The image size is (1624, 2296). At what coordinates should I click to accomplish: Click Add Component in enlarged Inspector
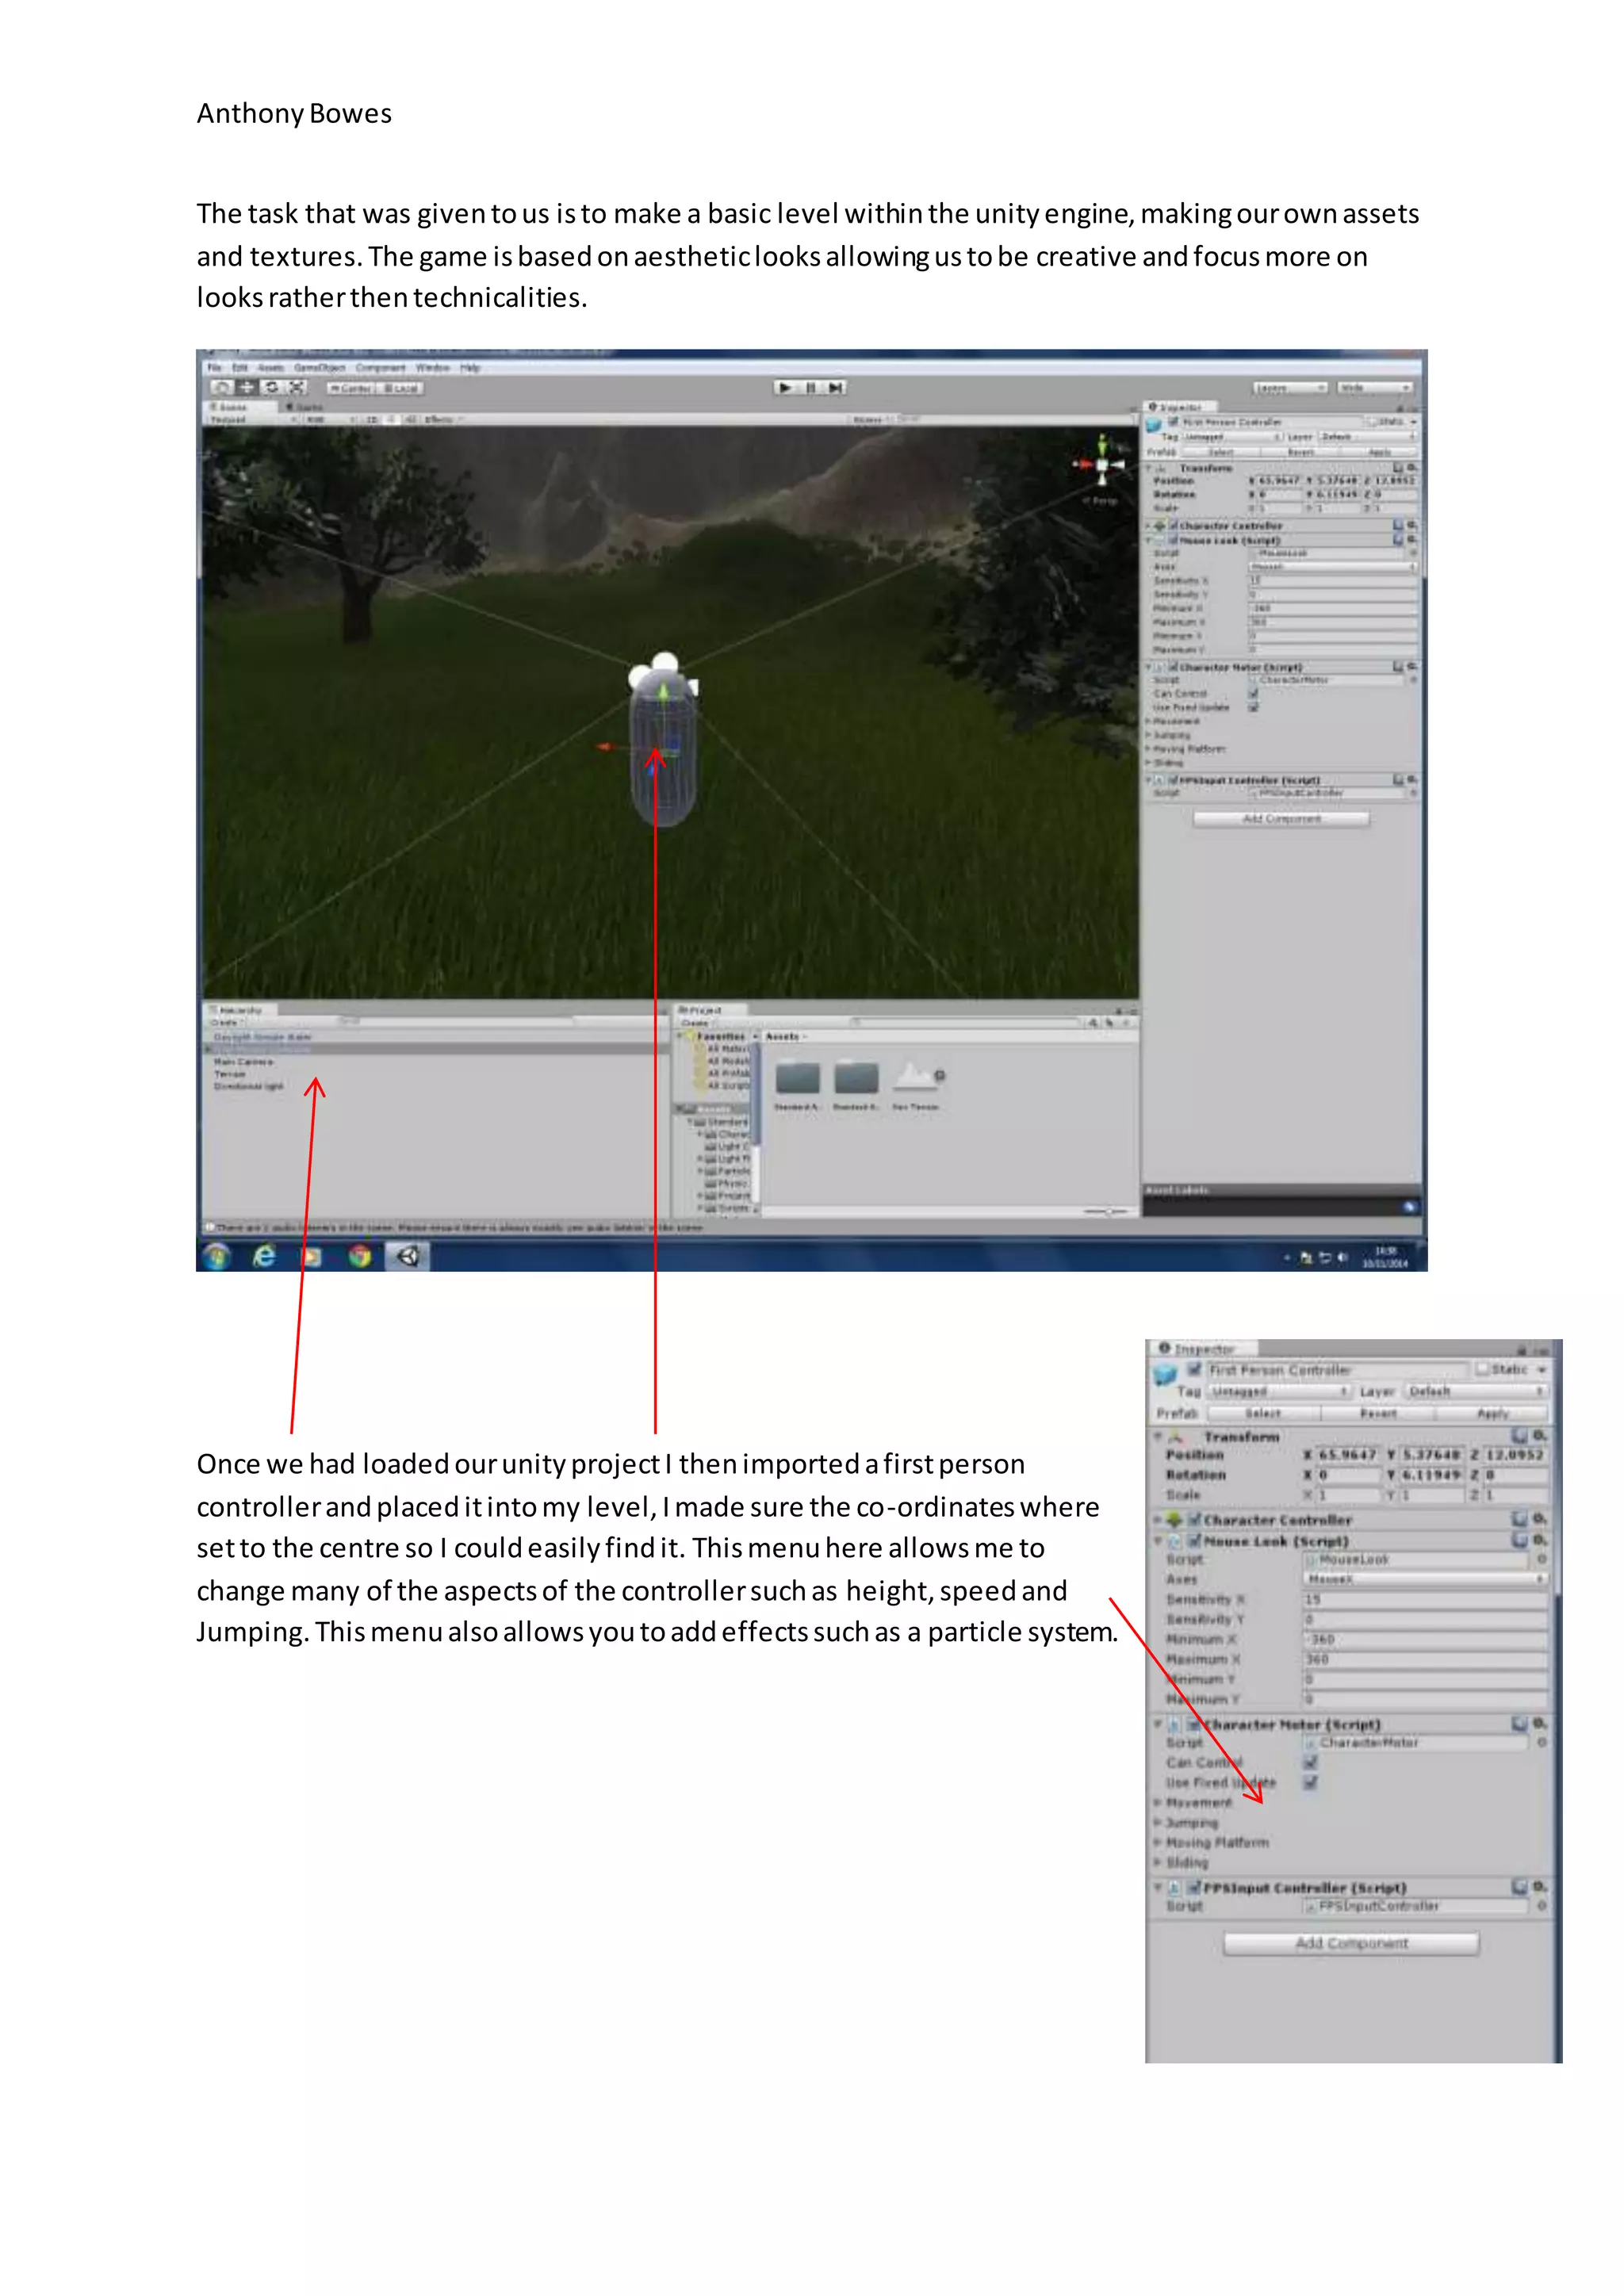point(1351,1943)
